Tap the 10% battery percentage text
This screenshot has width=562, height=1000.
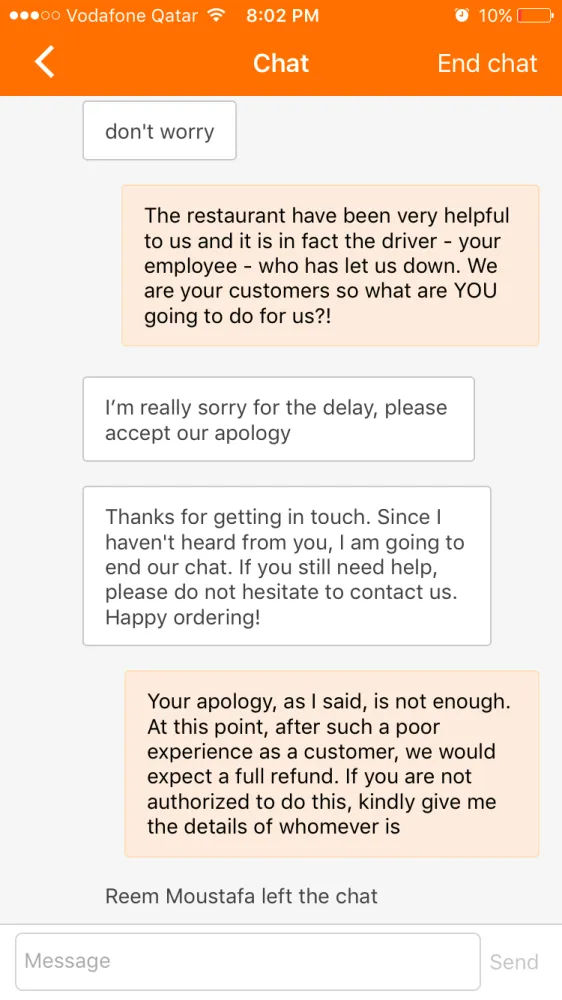tap(496, 16)
